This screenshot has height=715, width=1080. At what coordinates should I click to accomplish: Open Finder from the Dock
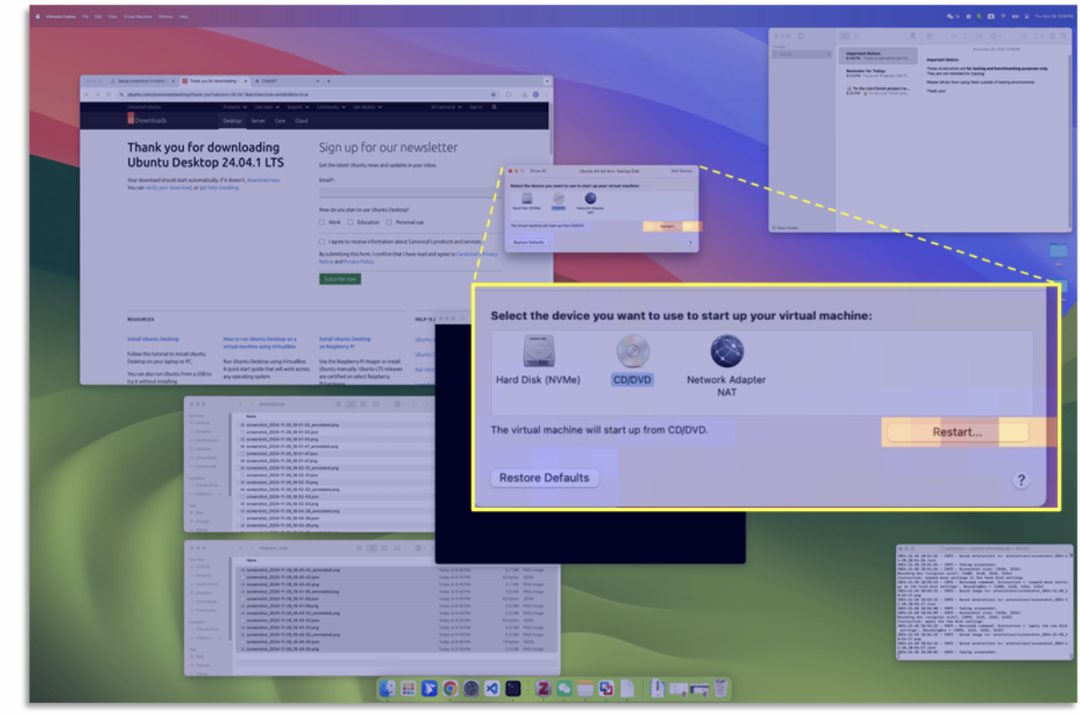388,688
